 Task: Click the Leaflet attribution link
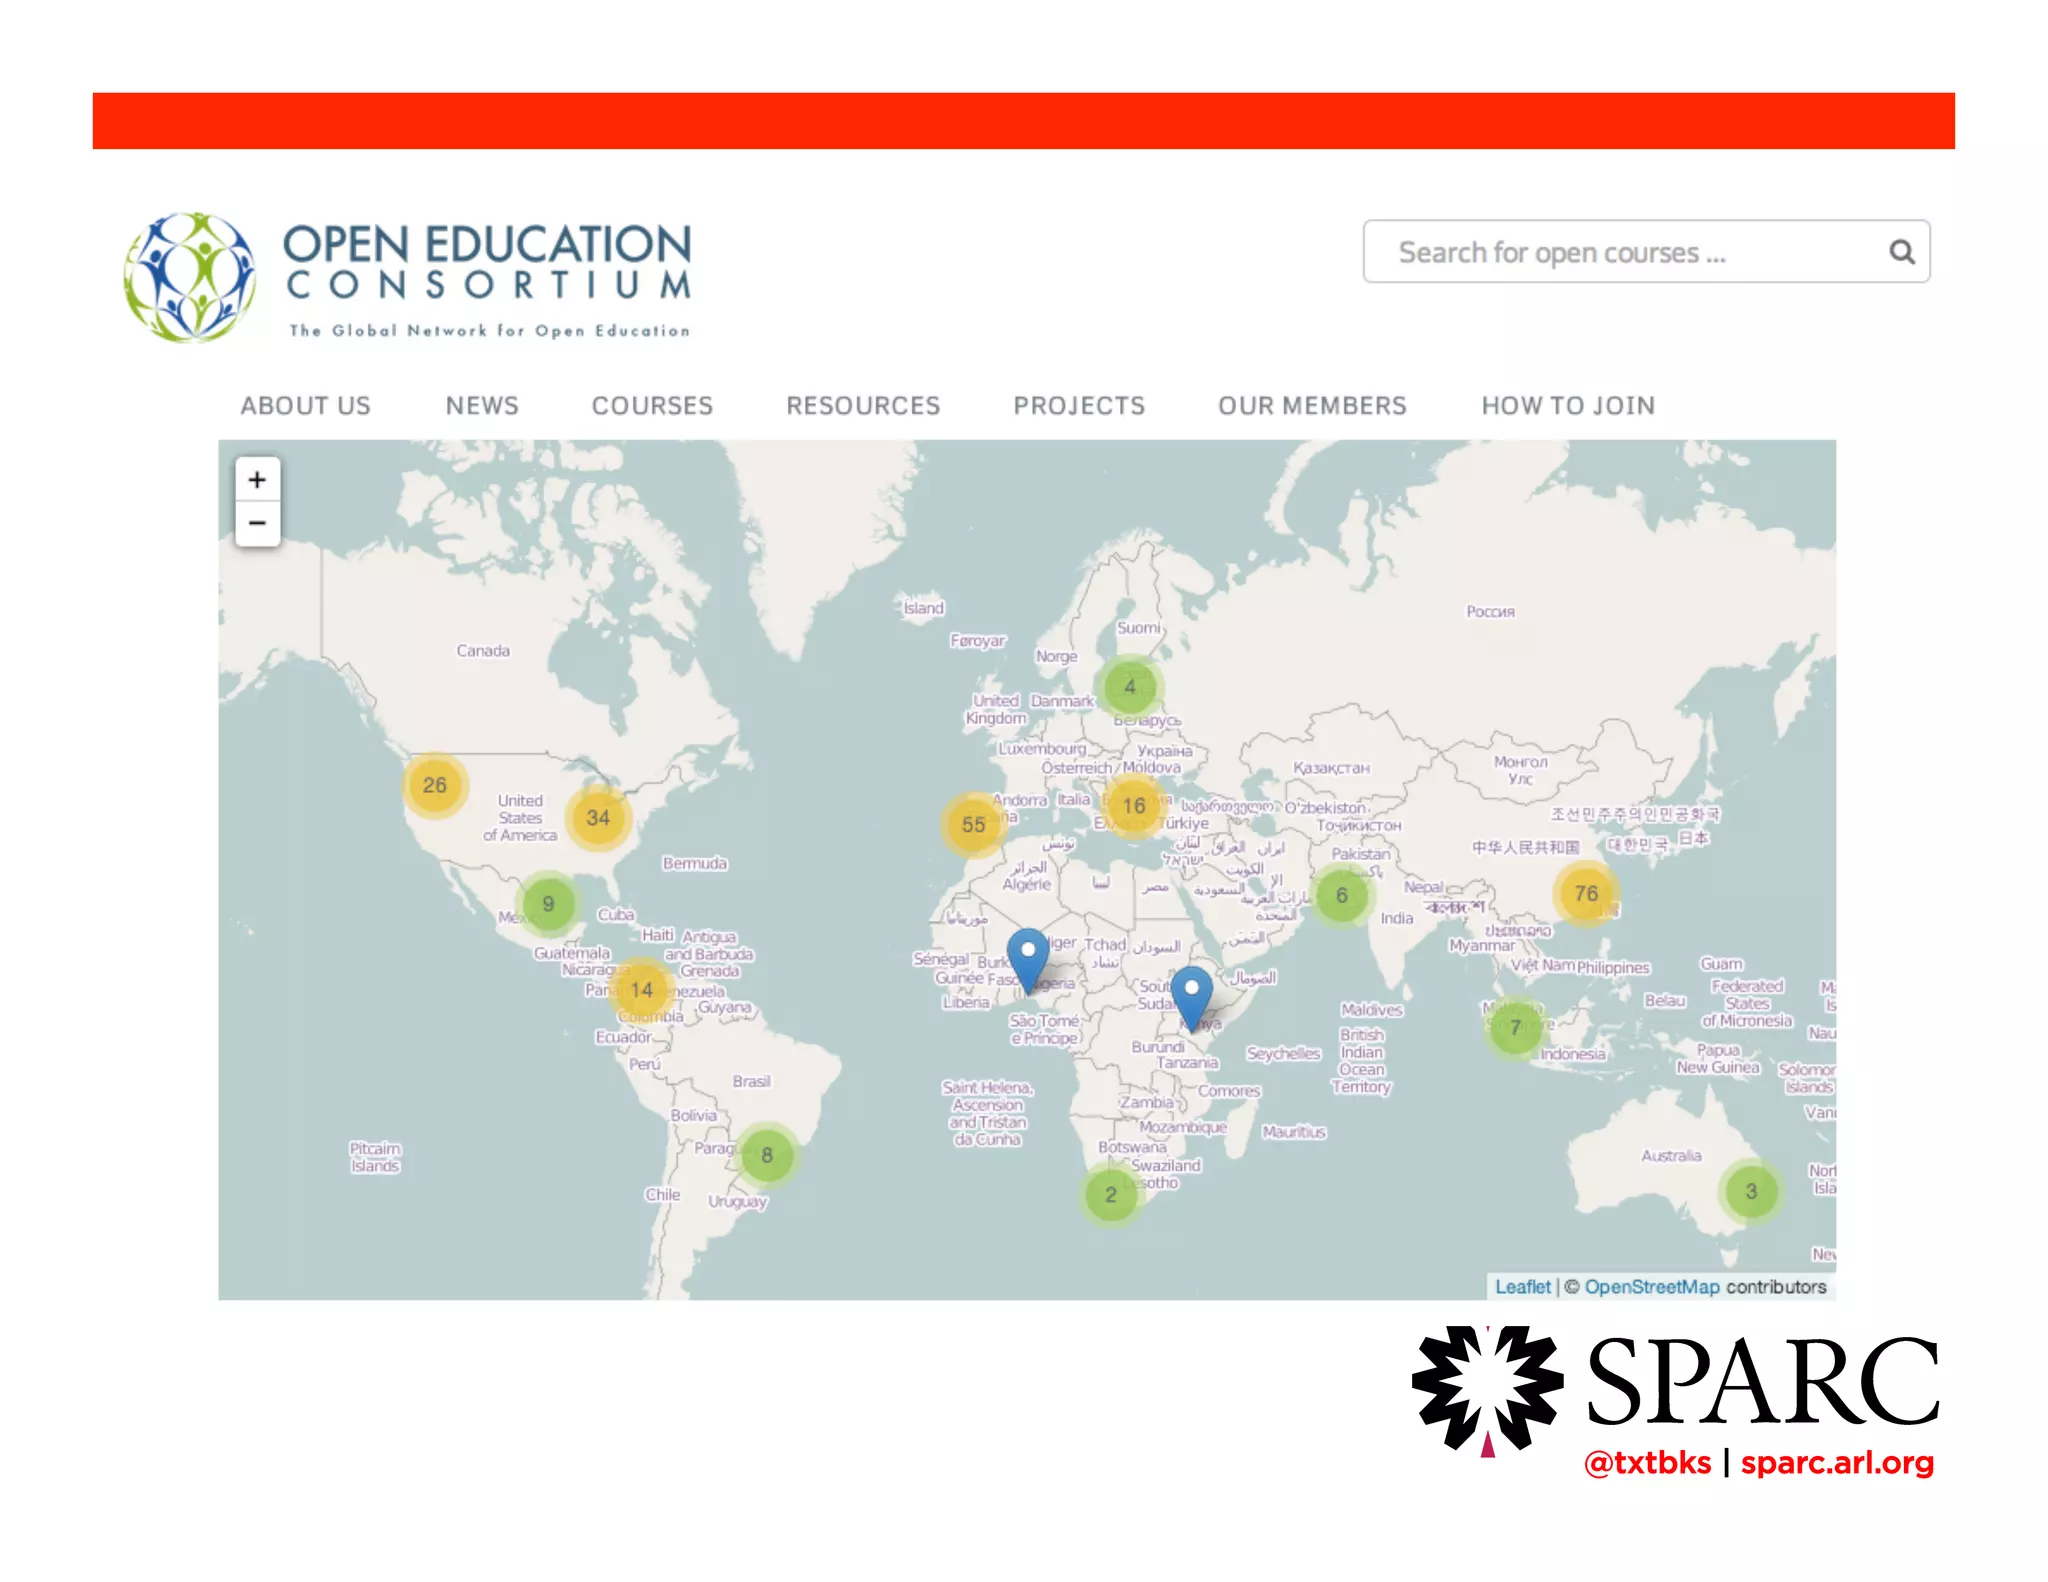click(1522, 1287)
